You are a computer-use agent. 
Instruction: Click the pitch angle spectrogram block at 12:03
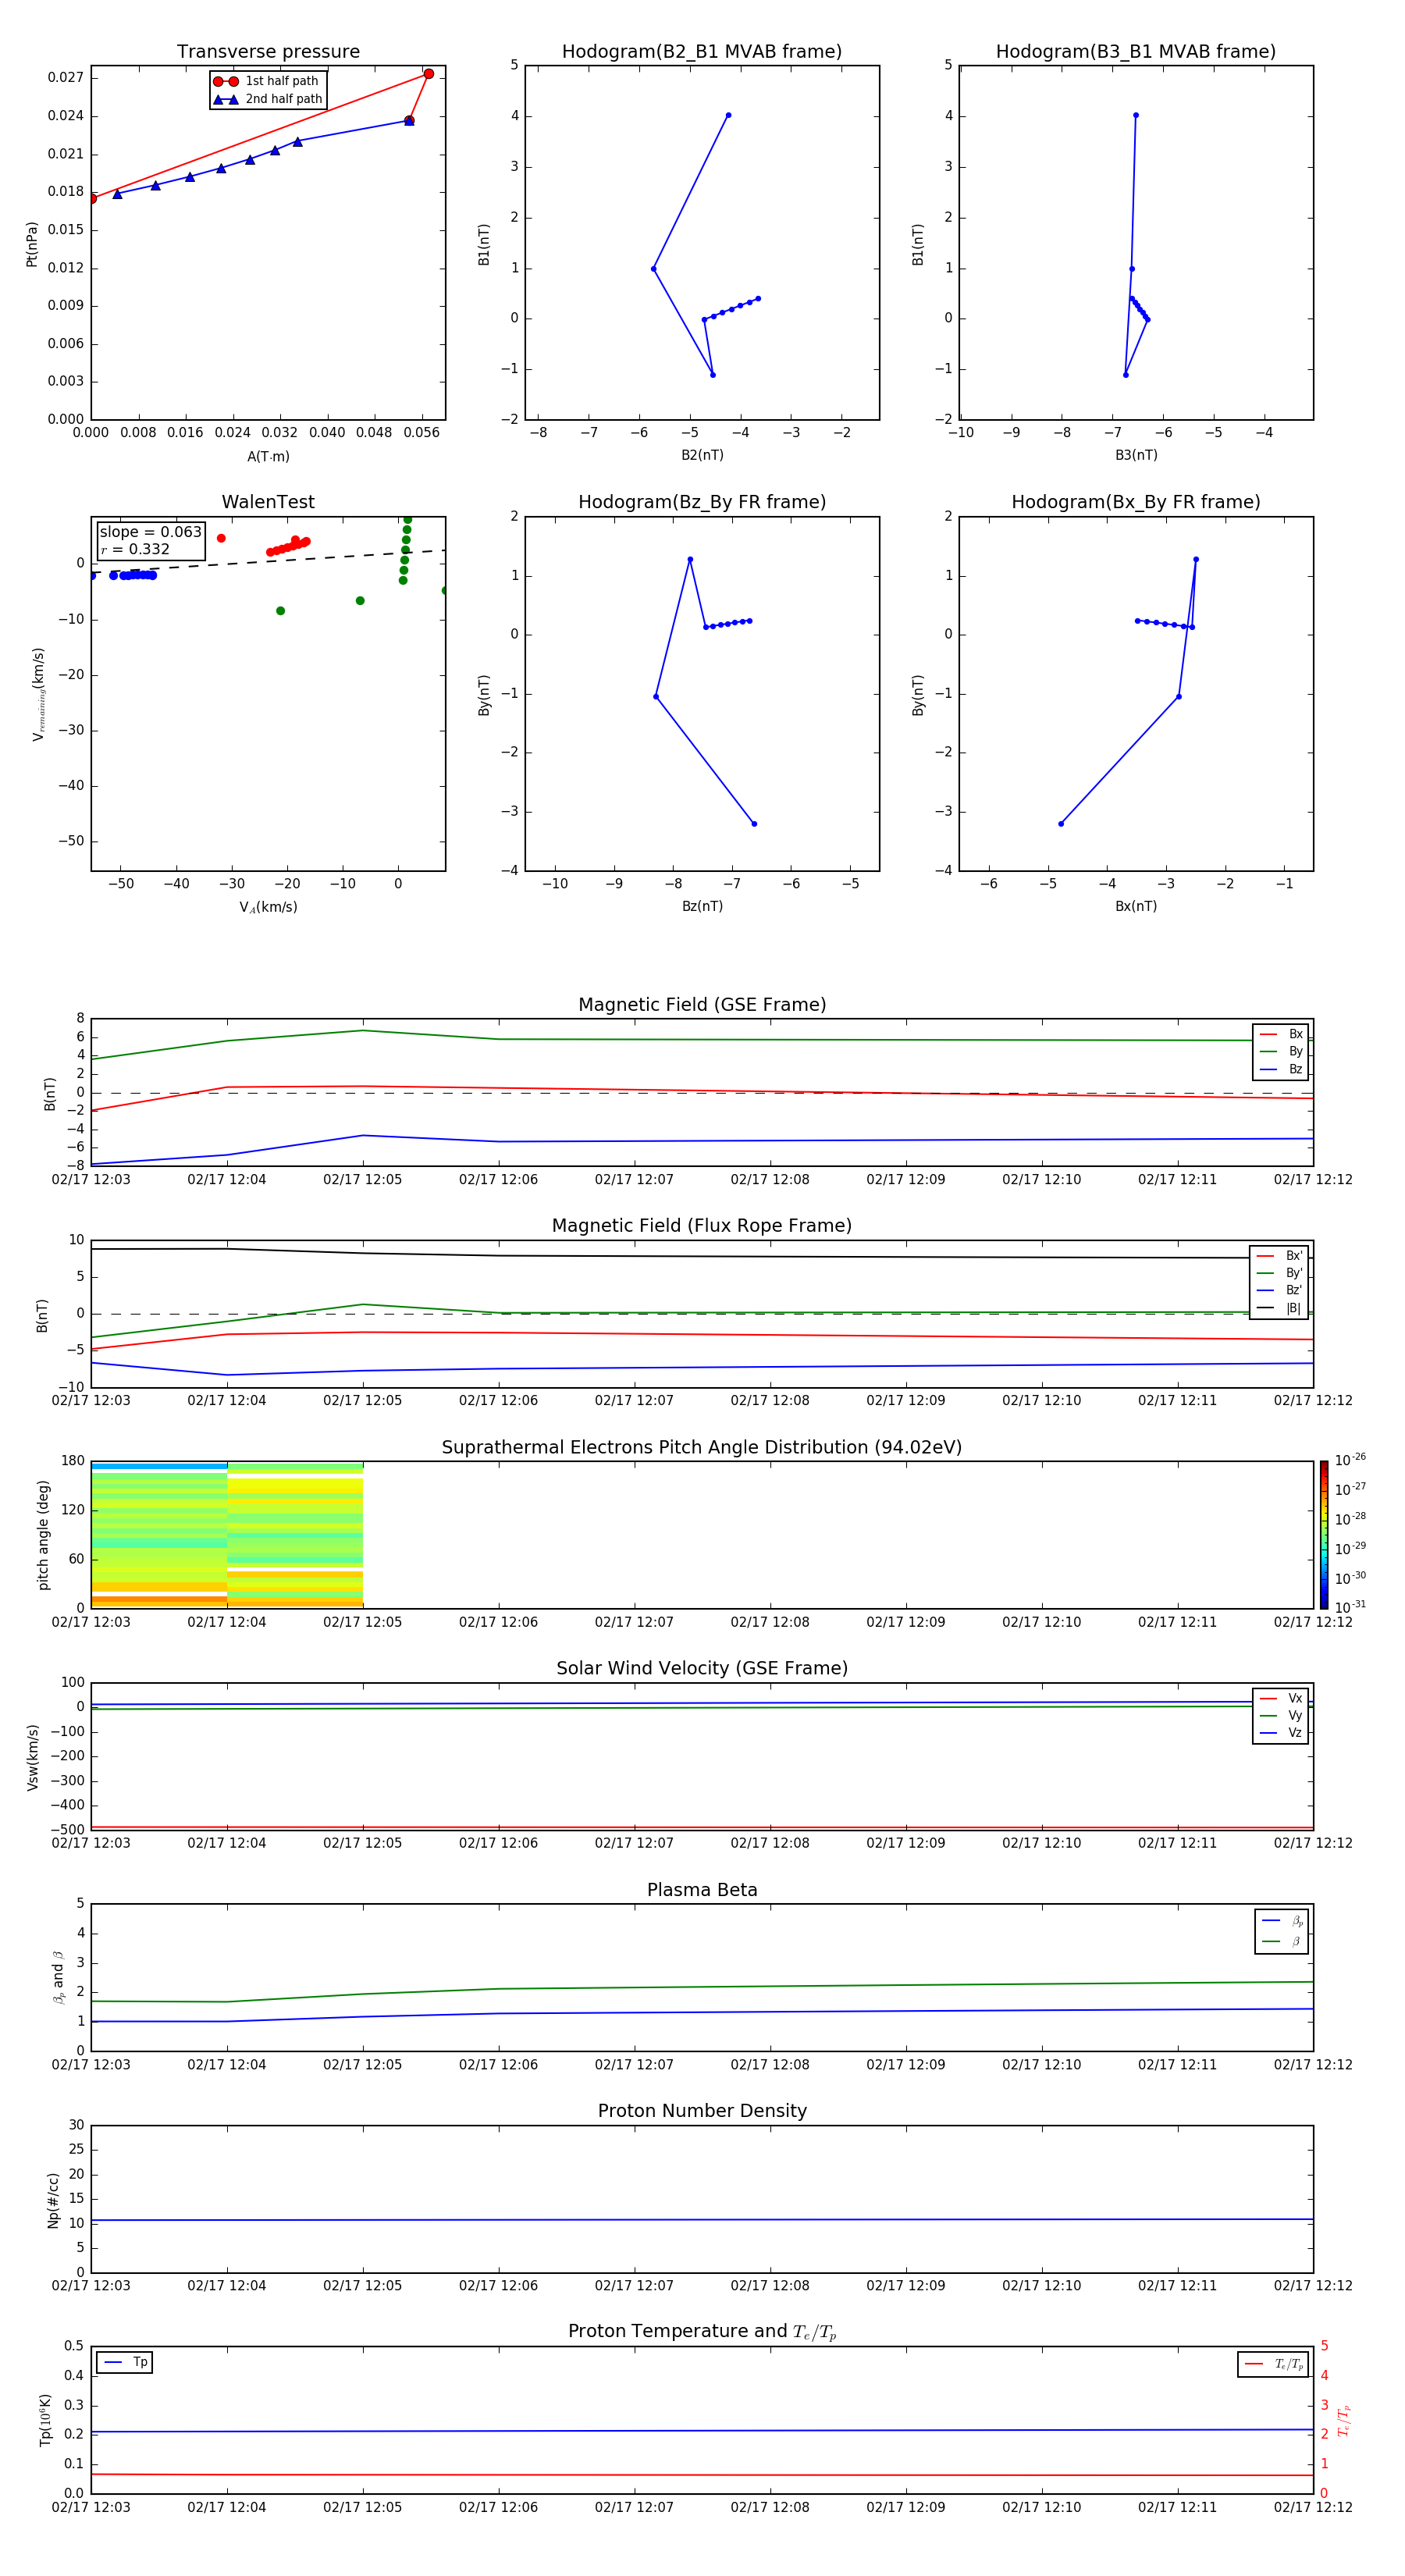(x=159, y=1535)
